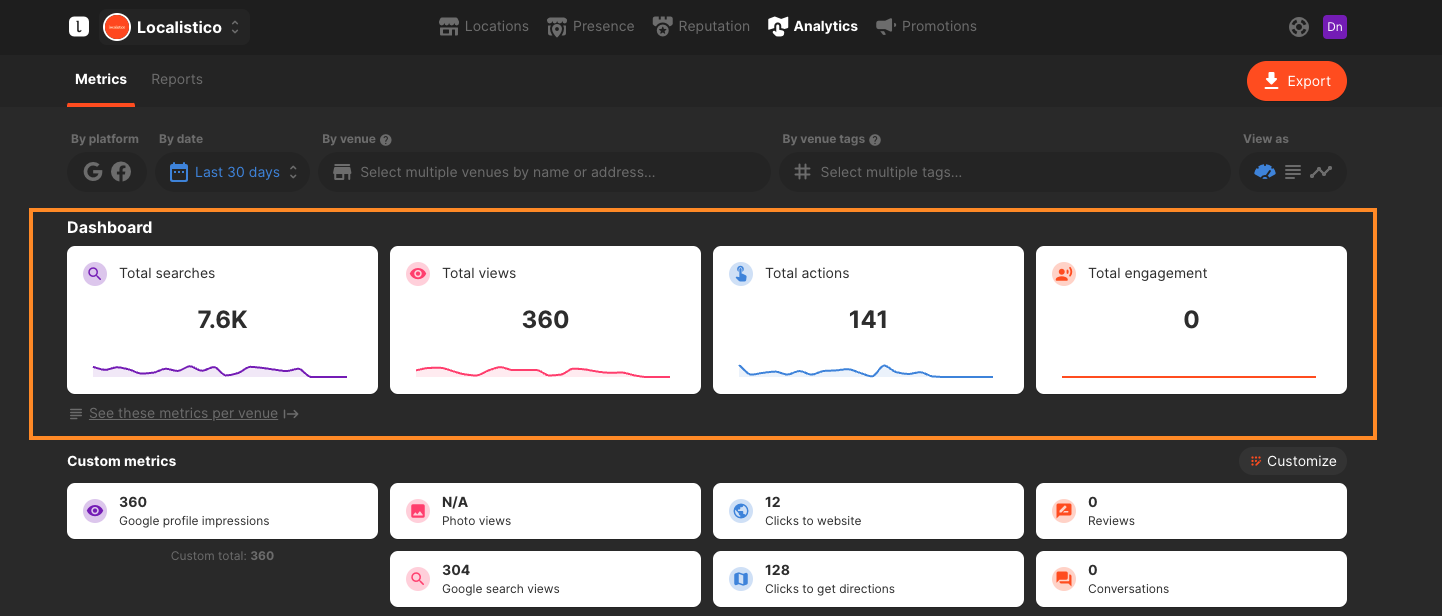Viewport: 1442px width, 616px height.
Task: Click the Total actions blue sparkline
Action: coord(866,371)
